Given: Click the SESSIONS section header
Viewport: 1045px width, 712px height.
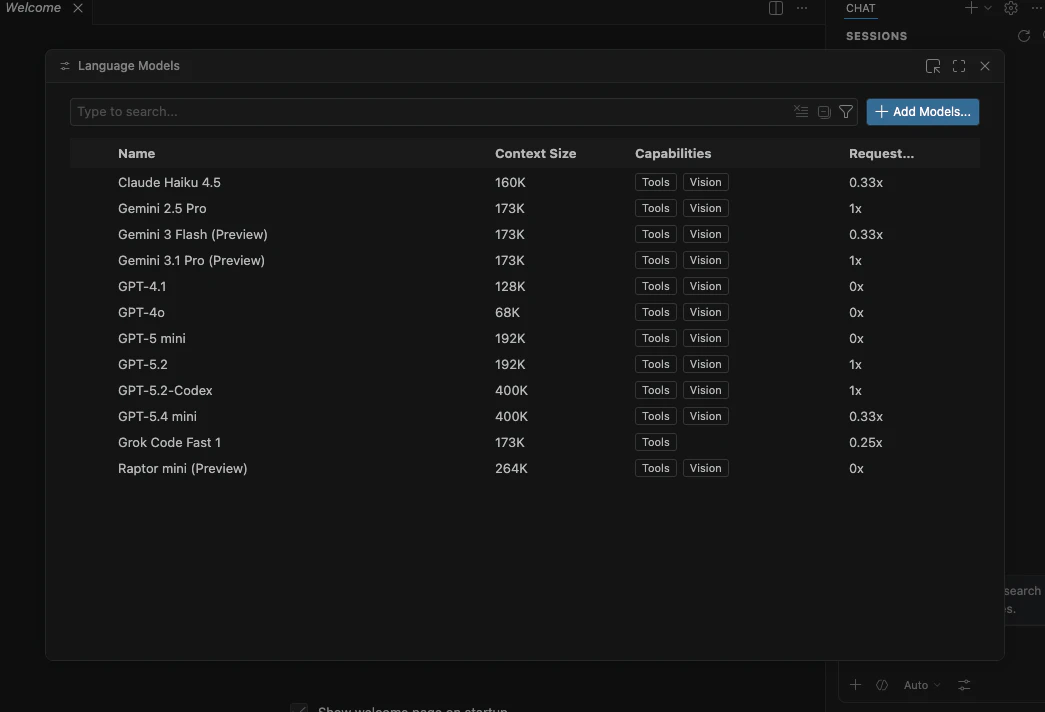Looking at the screenshot, I should click(876, 36).
